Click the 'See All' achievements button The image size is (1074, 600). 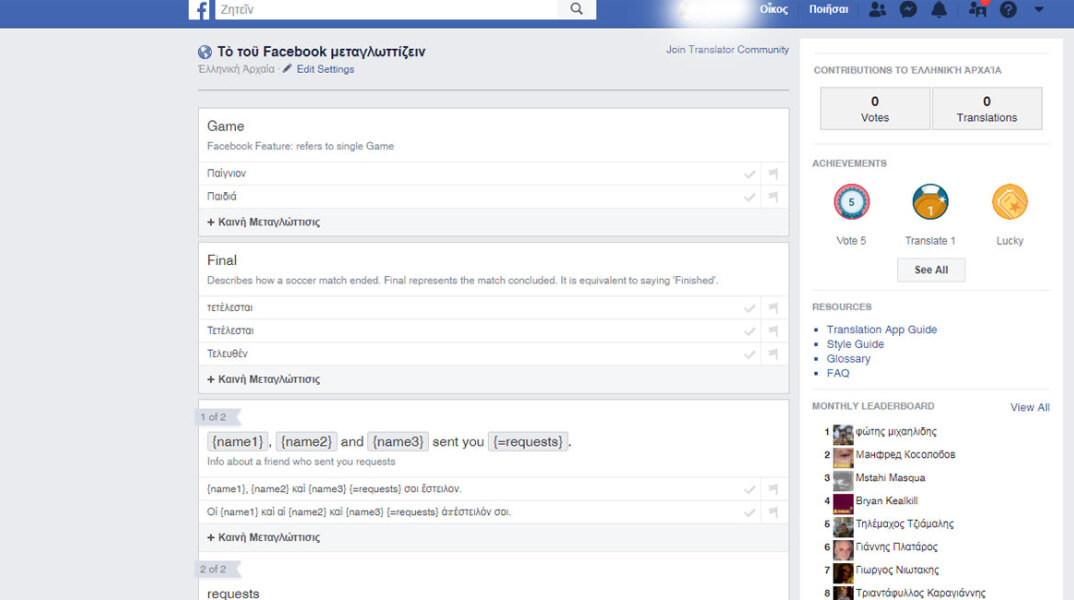tap(930, 270)
